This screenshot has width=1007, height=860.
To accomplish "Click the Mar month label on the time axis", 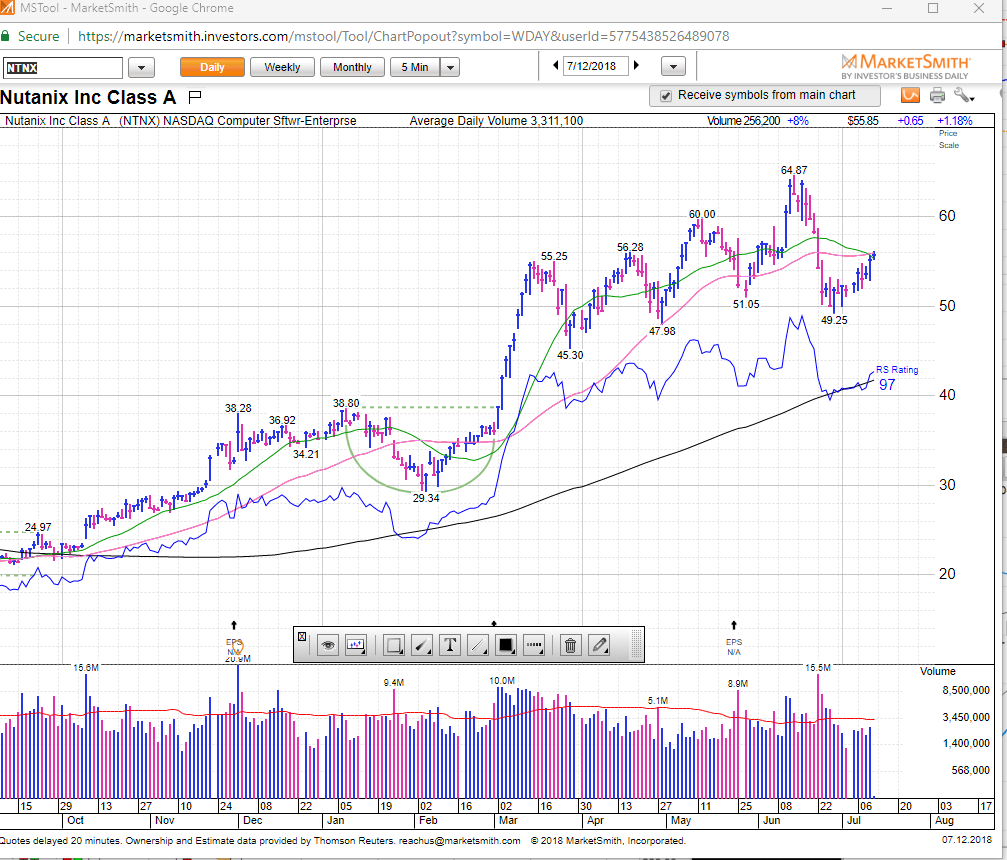I will click(x=509, y=820).
